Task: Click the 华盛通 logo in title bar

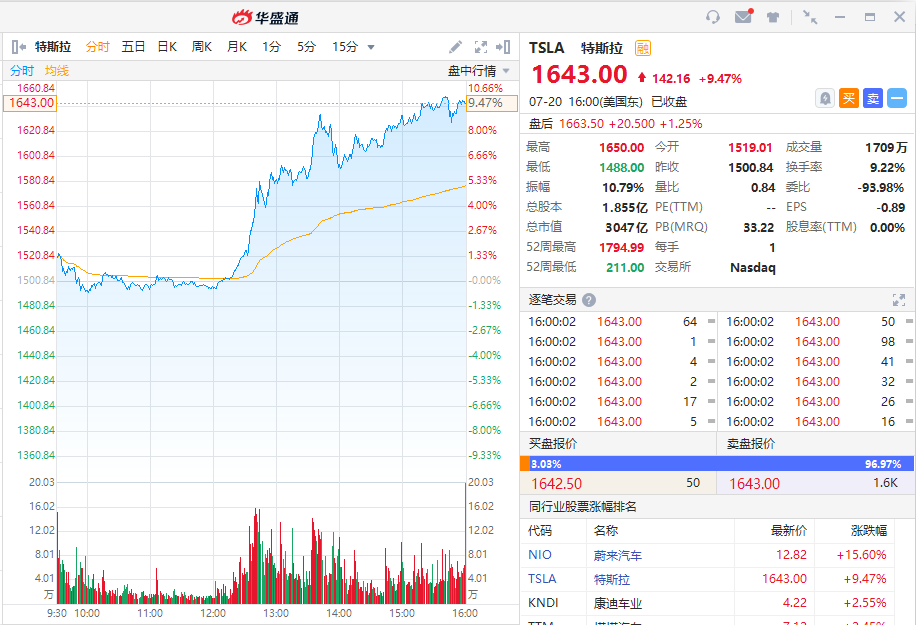Action: click(265, 18)
